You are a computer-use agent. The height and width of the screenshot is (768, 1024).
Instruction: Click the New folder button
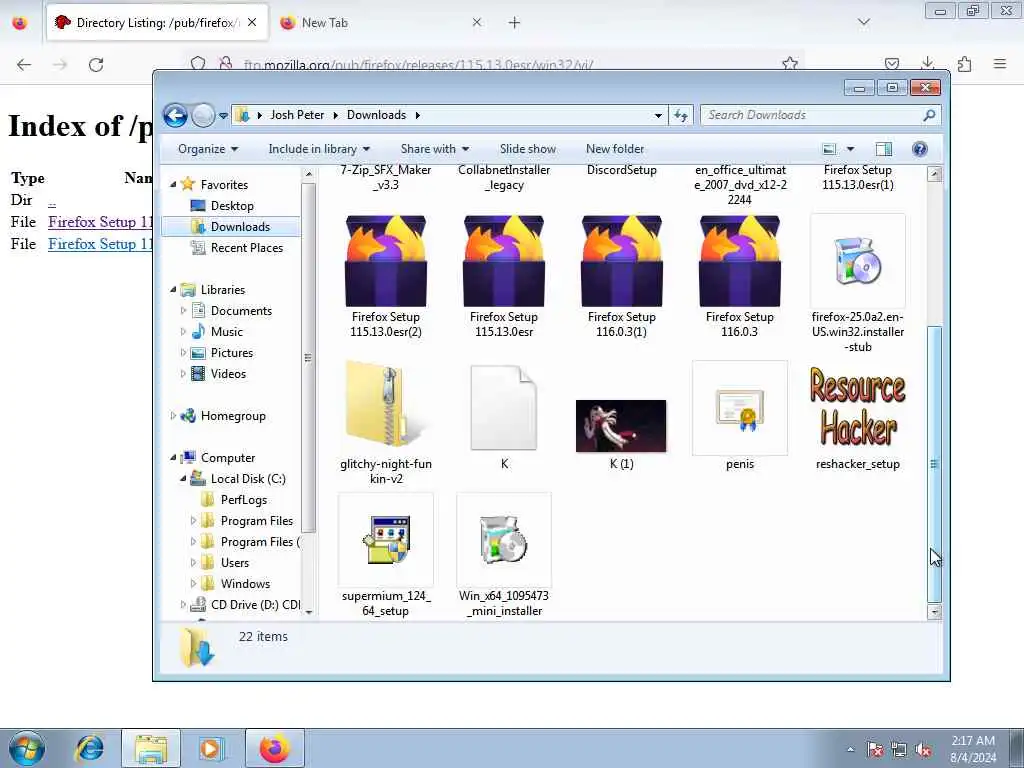point(615,149)
